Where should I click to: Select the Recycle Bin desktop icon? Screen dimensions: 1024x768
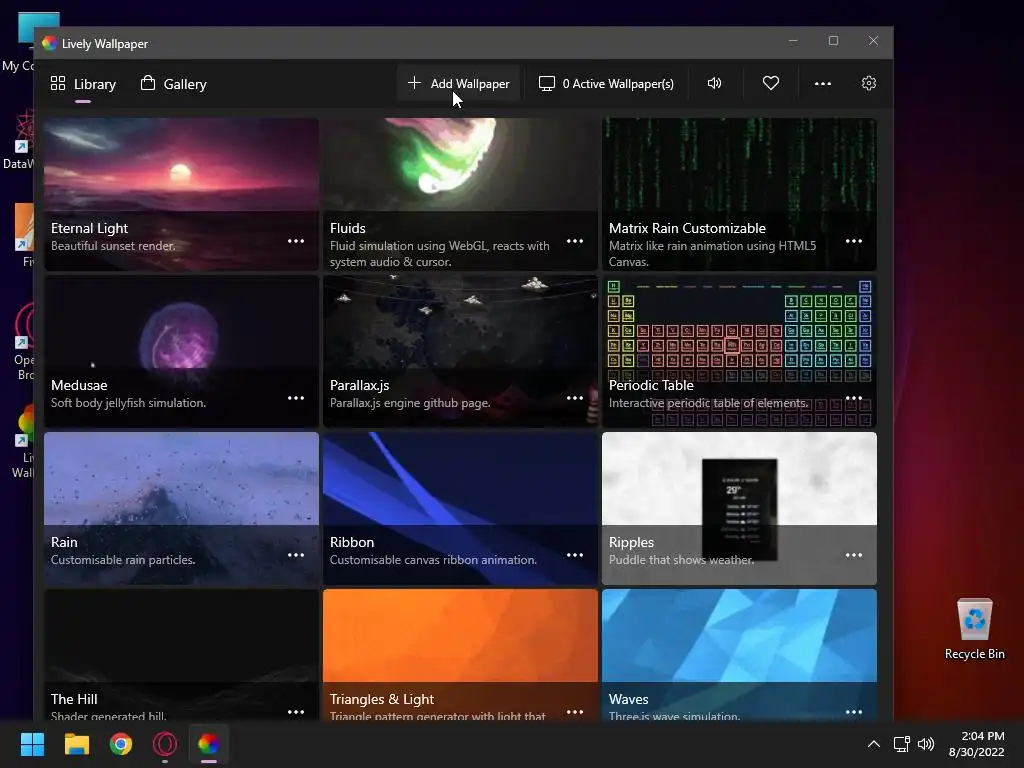(974, 630)
